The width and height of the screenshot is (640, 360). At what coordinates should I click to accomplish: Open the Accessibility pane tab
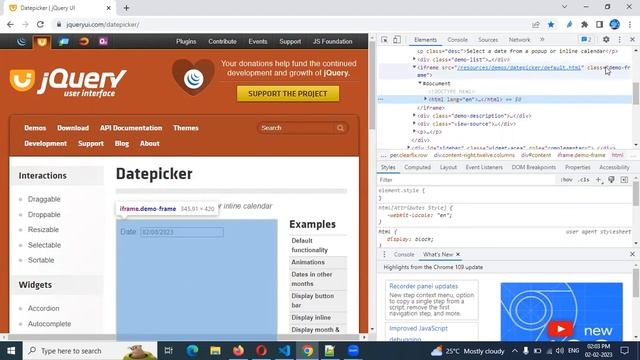tap(614, 167)
